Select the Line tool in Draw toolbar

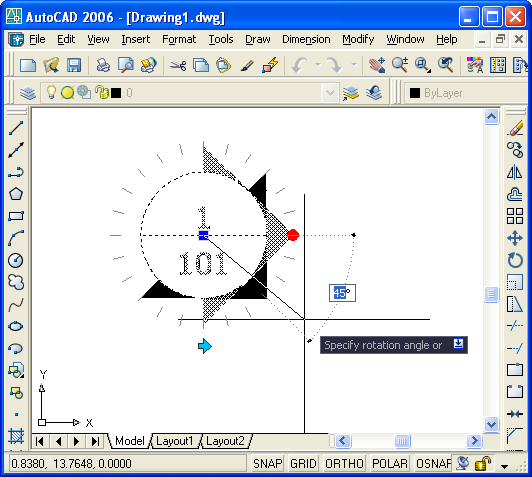tap(16, 128)
